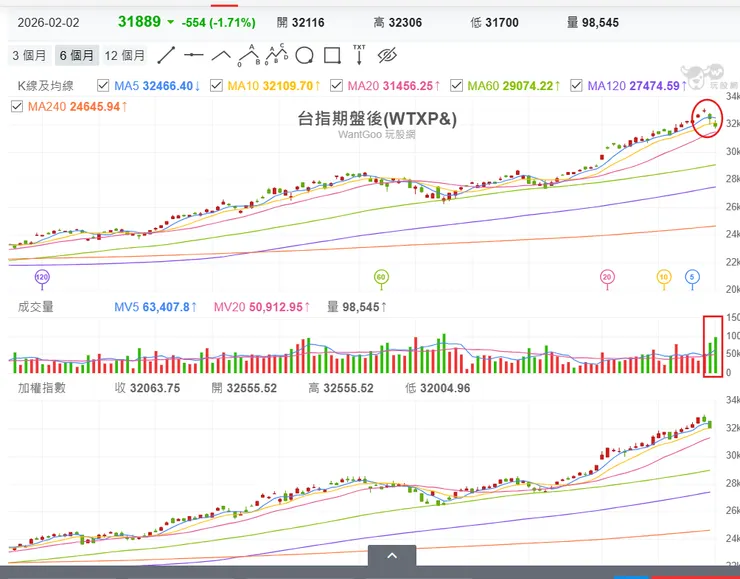Image resolution: width=740 pixels, height=579 pixels.
Task: Uncheck the MA60 moving average checkbox
Action: 456,85
